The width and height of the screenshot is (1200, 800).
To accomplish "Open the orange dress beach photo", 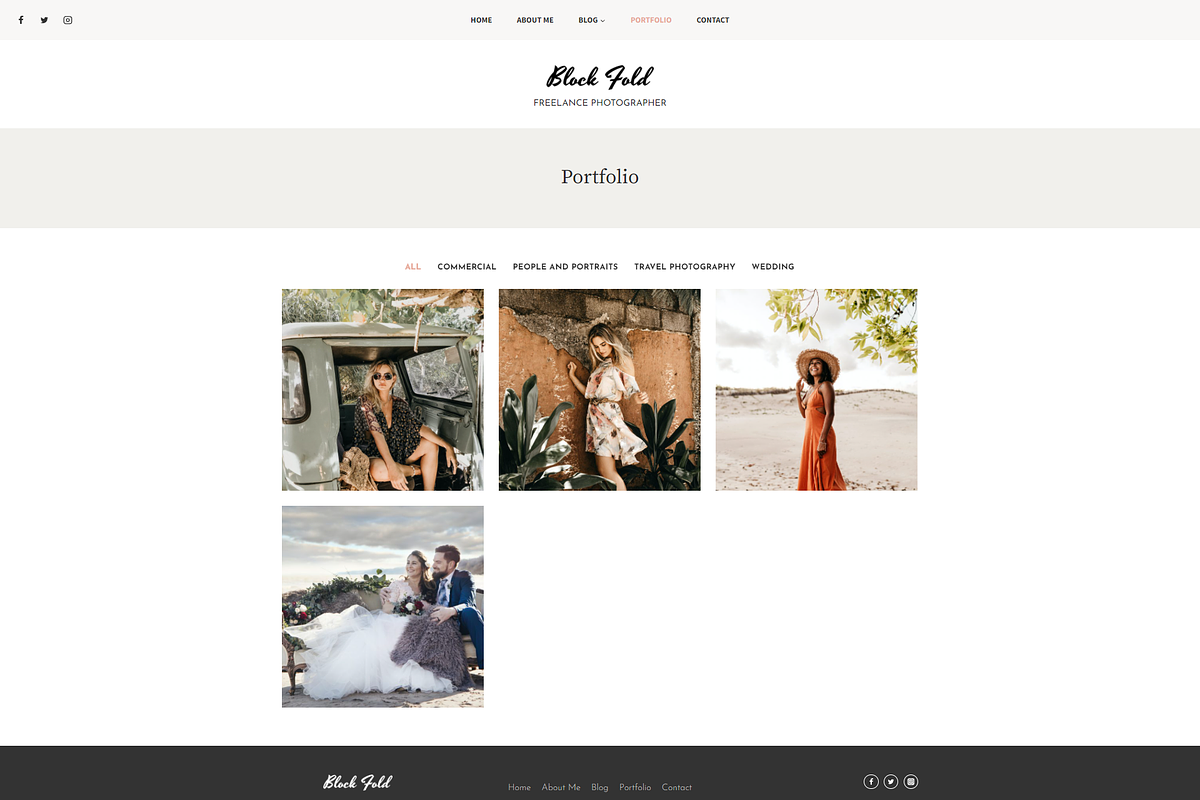I will pyautogui.click(x=817, y=390).
